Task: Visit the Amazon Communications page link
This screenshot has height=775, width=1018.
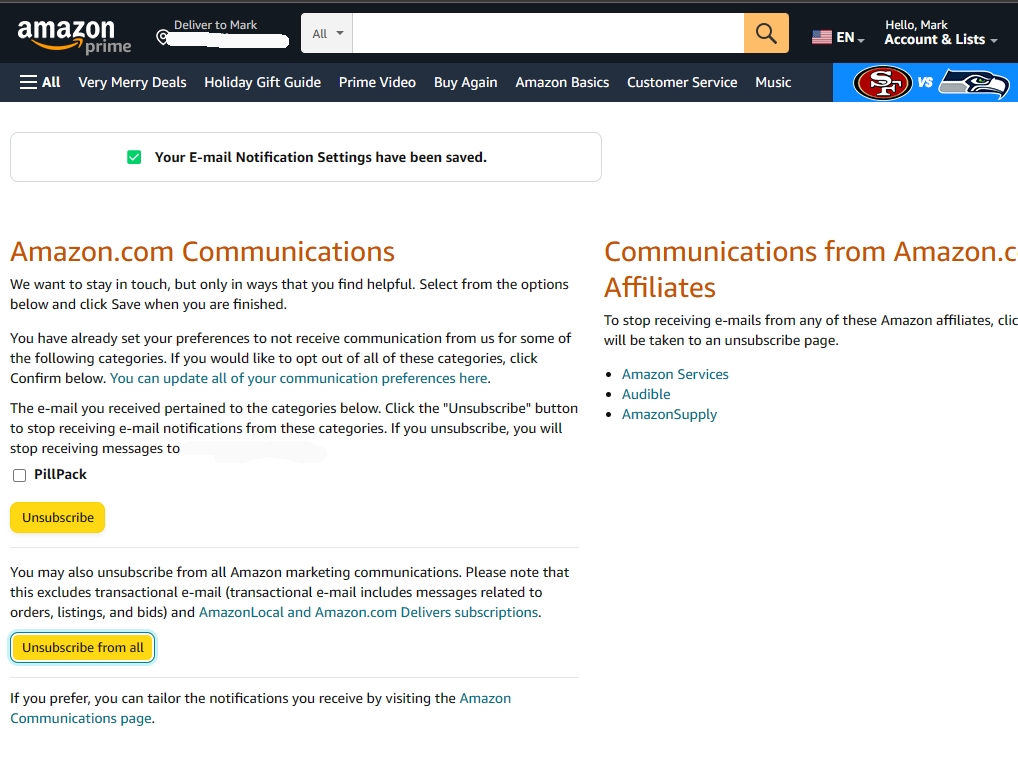Action: [260, 708]
